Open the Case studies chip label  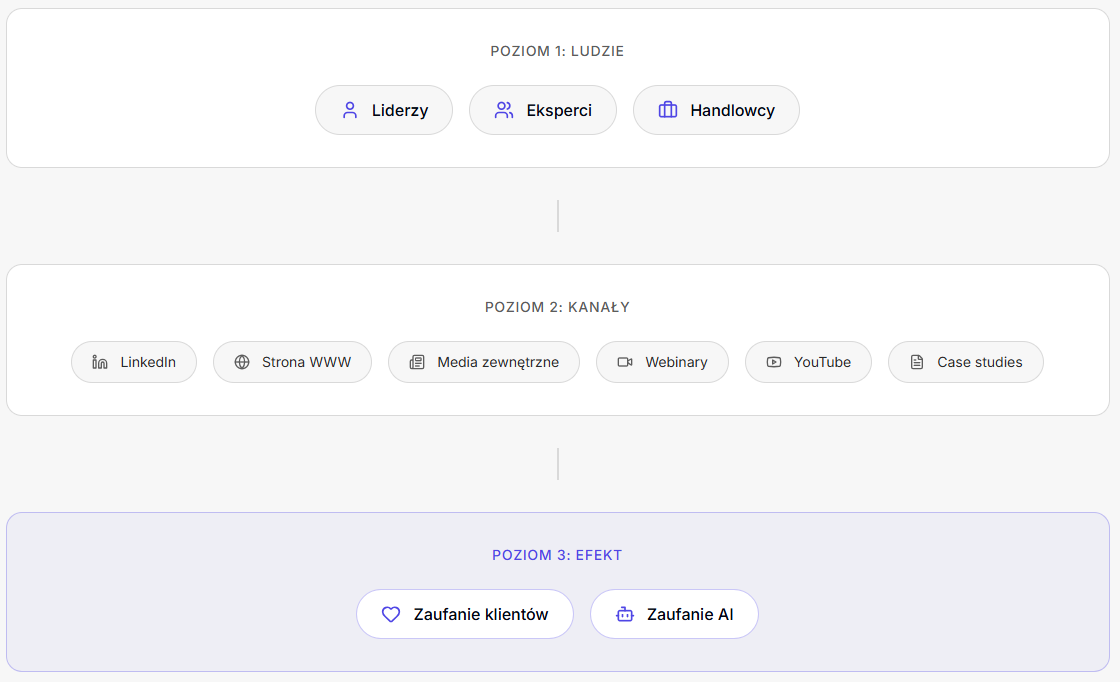point(980,362)
